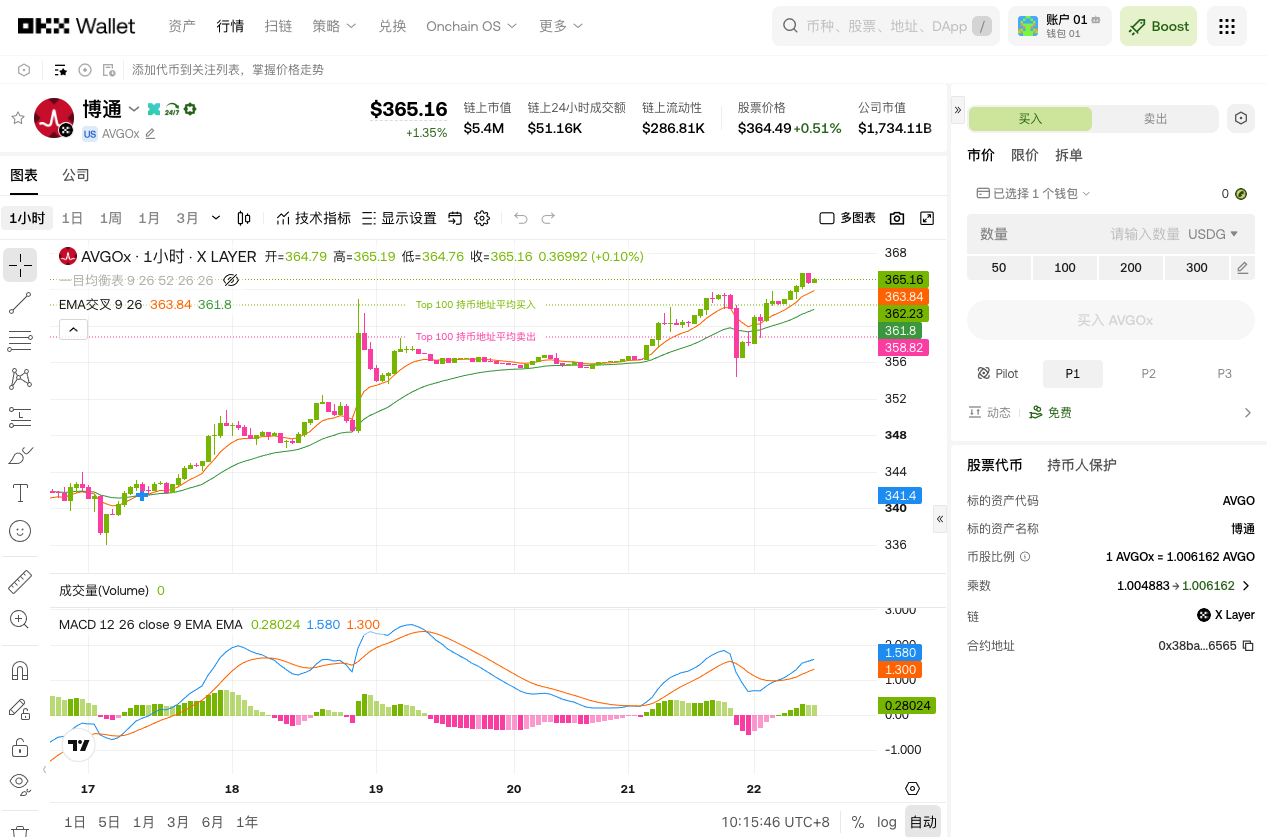Undo the last chart action
Image resolution: width=1267 pixels, height=837 pixels.
tap(520, 218)
